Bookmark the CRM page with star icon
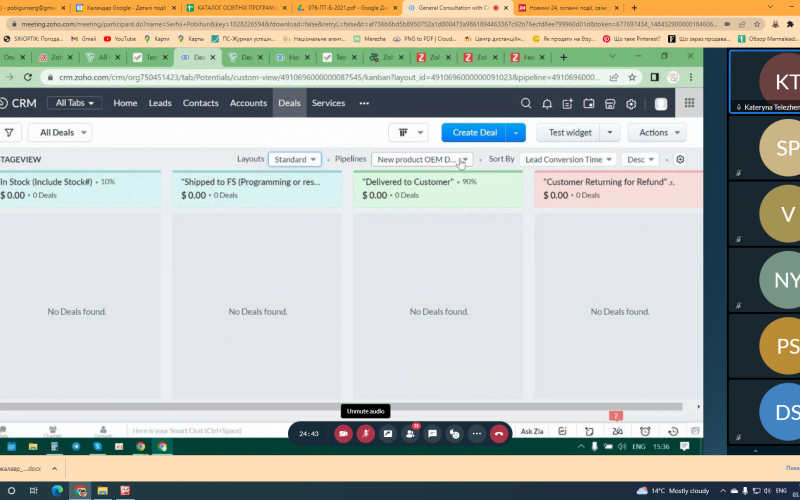Viewport: 800px width, 500px height. click(x=632, y=77)
